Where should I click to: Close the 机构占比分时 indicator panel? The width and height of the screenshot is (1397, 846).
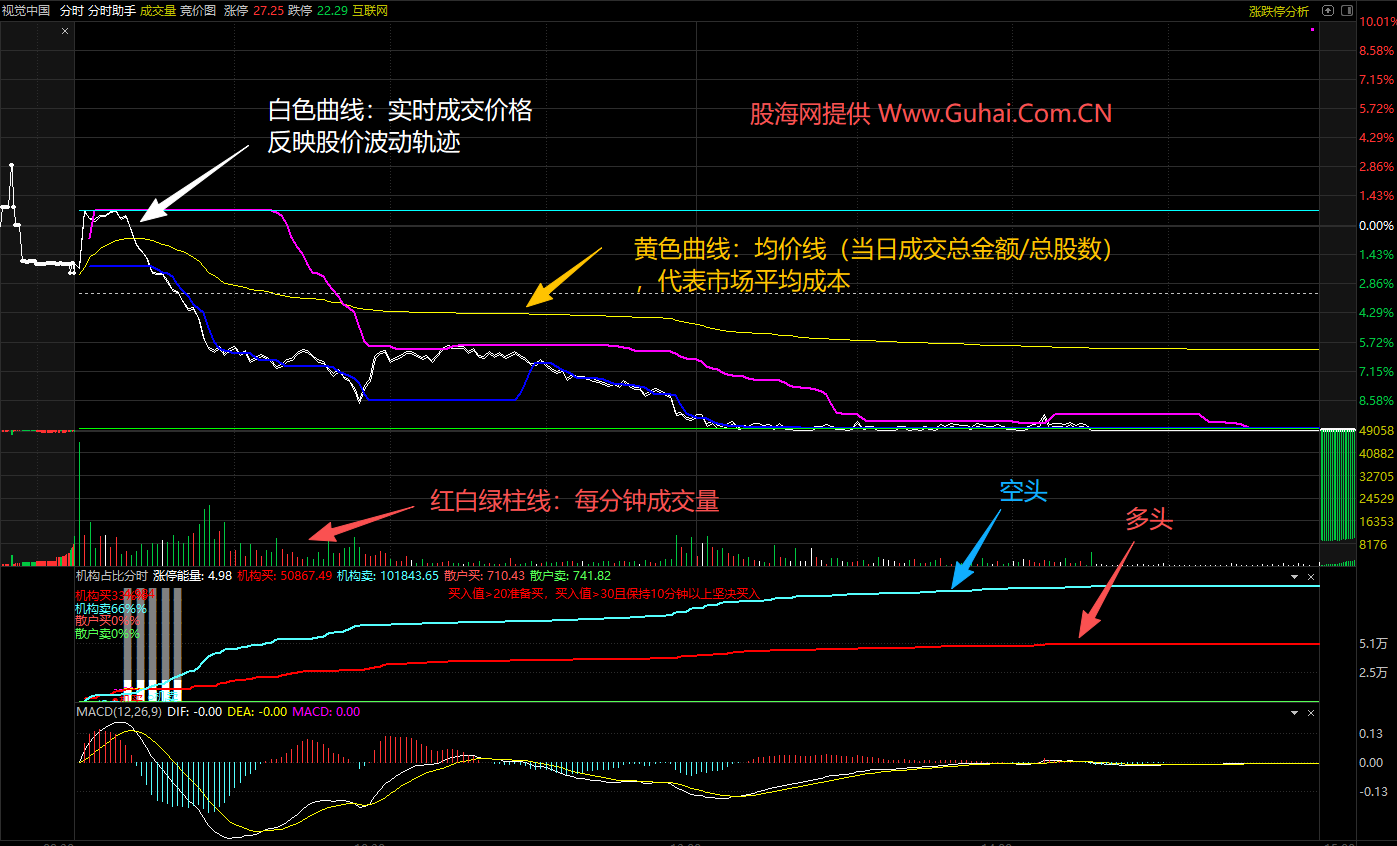[1311, 577]
